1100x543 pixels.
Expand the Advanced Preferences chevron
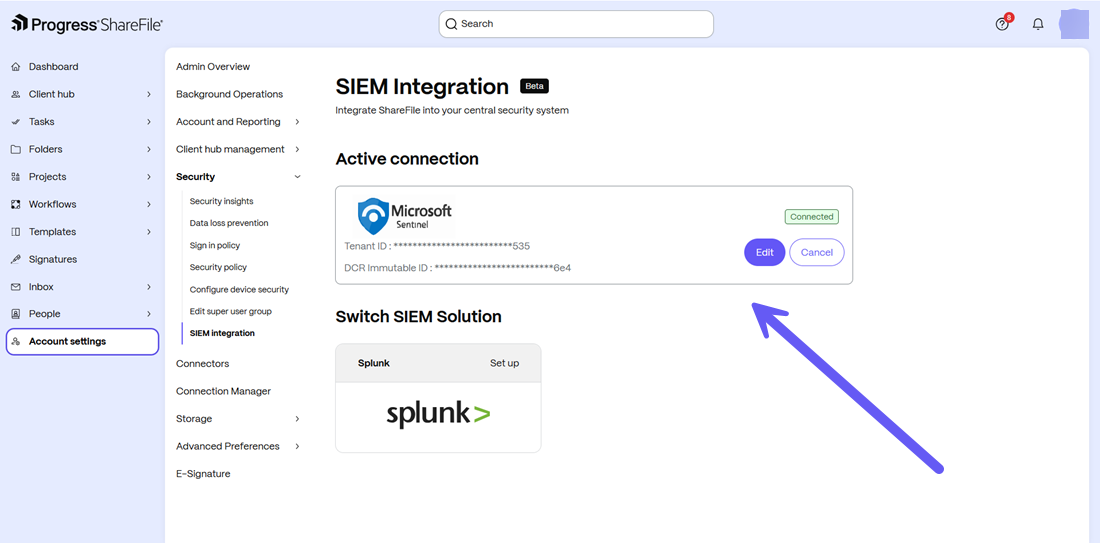coord(297,446)
